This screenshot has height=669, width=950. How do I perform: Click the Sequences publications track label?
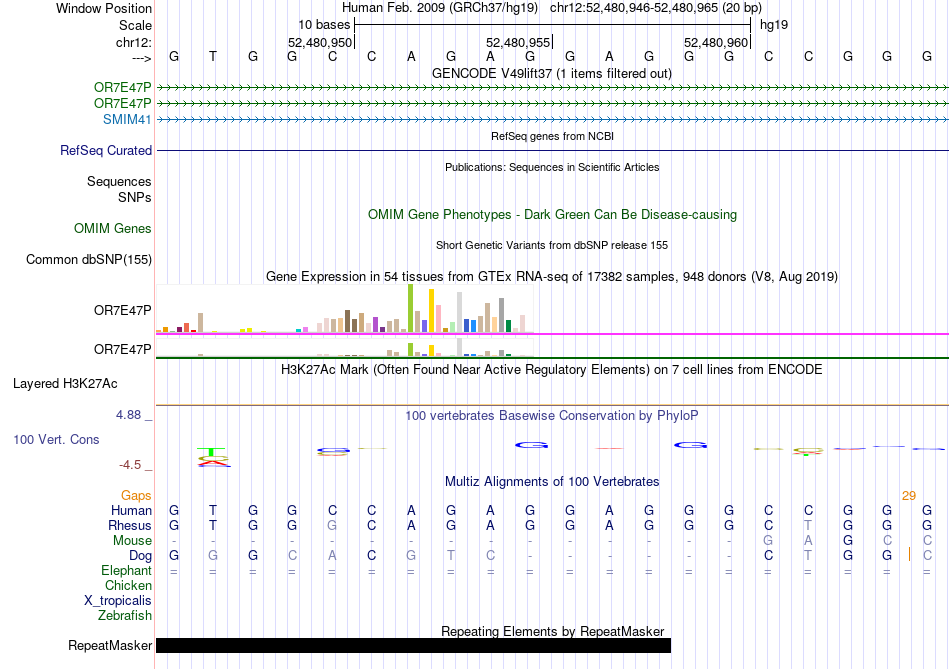[119, 181]
